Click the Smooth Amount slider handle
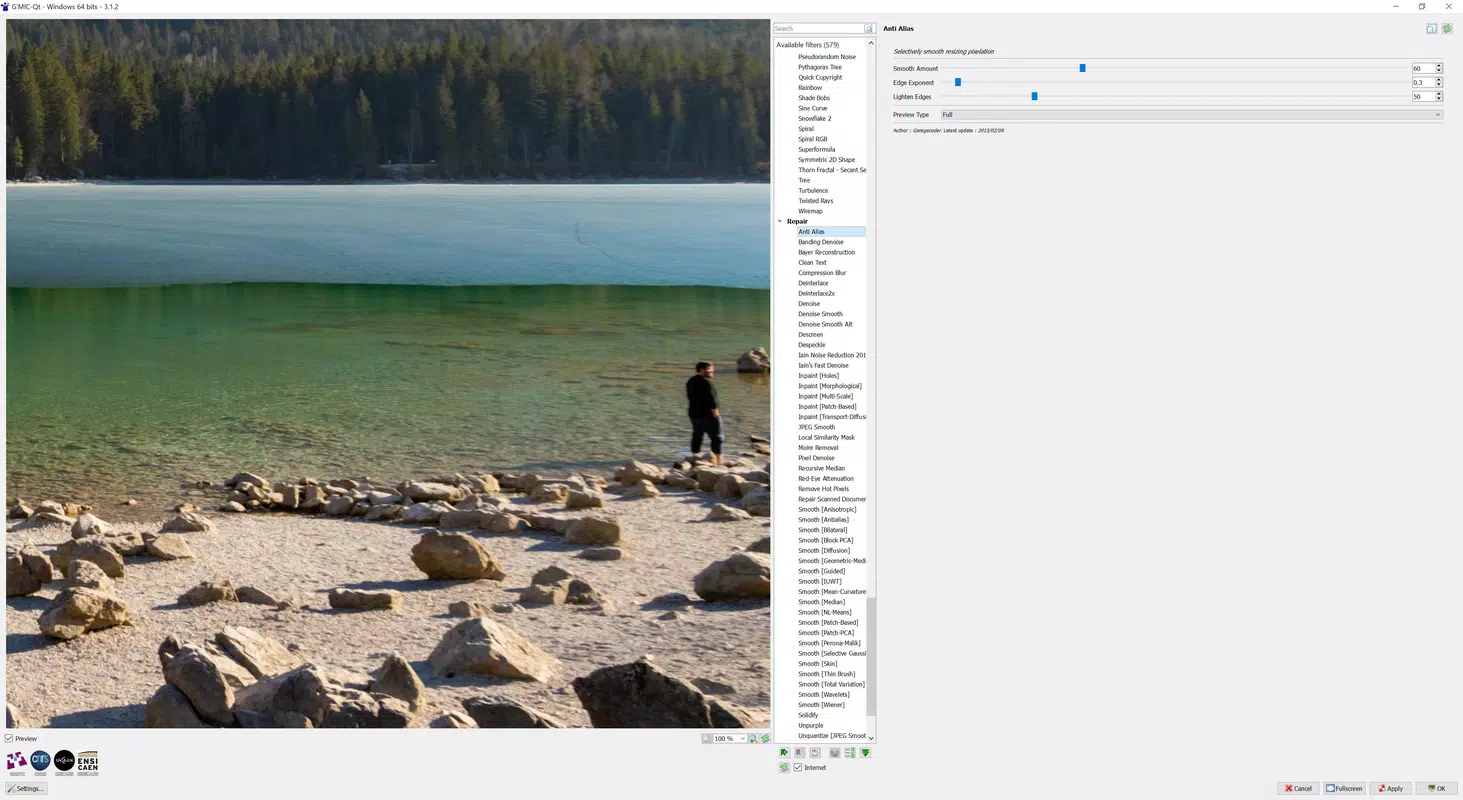 pyautogui.click(x=1082, y=68)
